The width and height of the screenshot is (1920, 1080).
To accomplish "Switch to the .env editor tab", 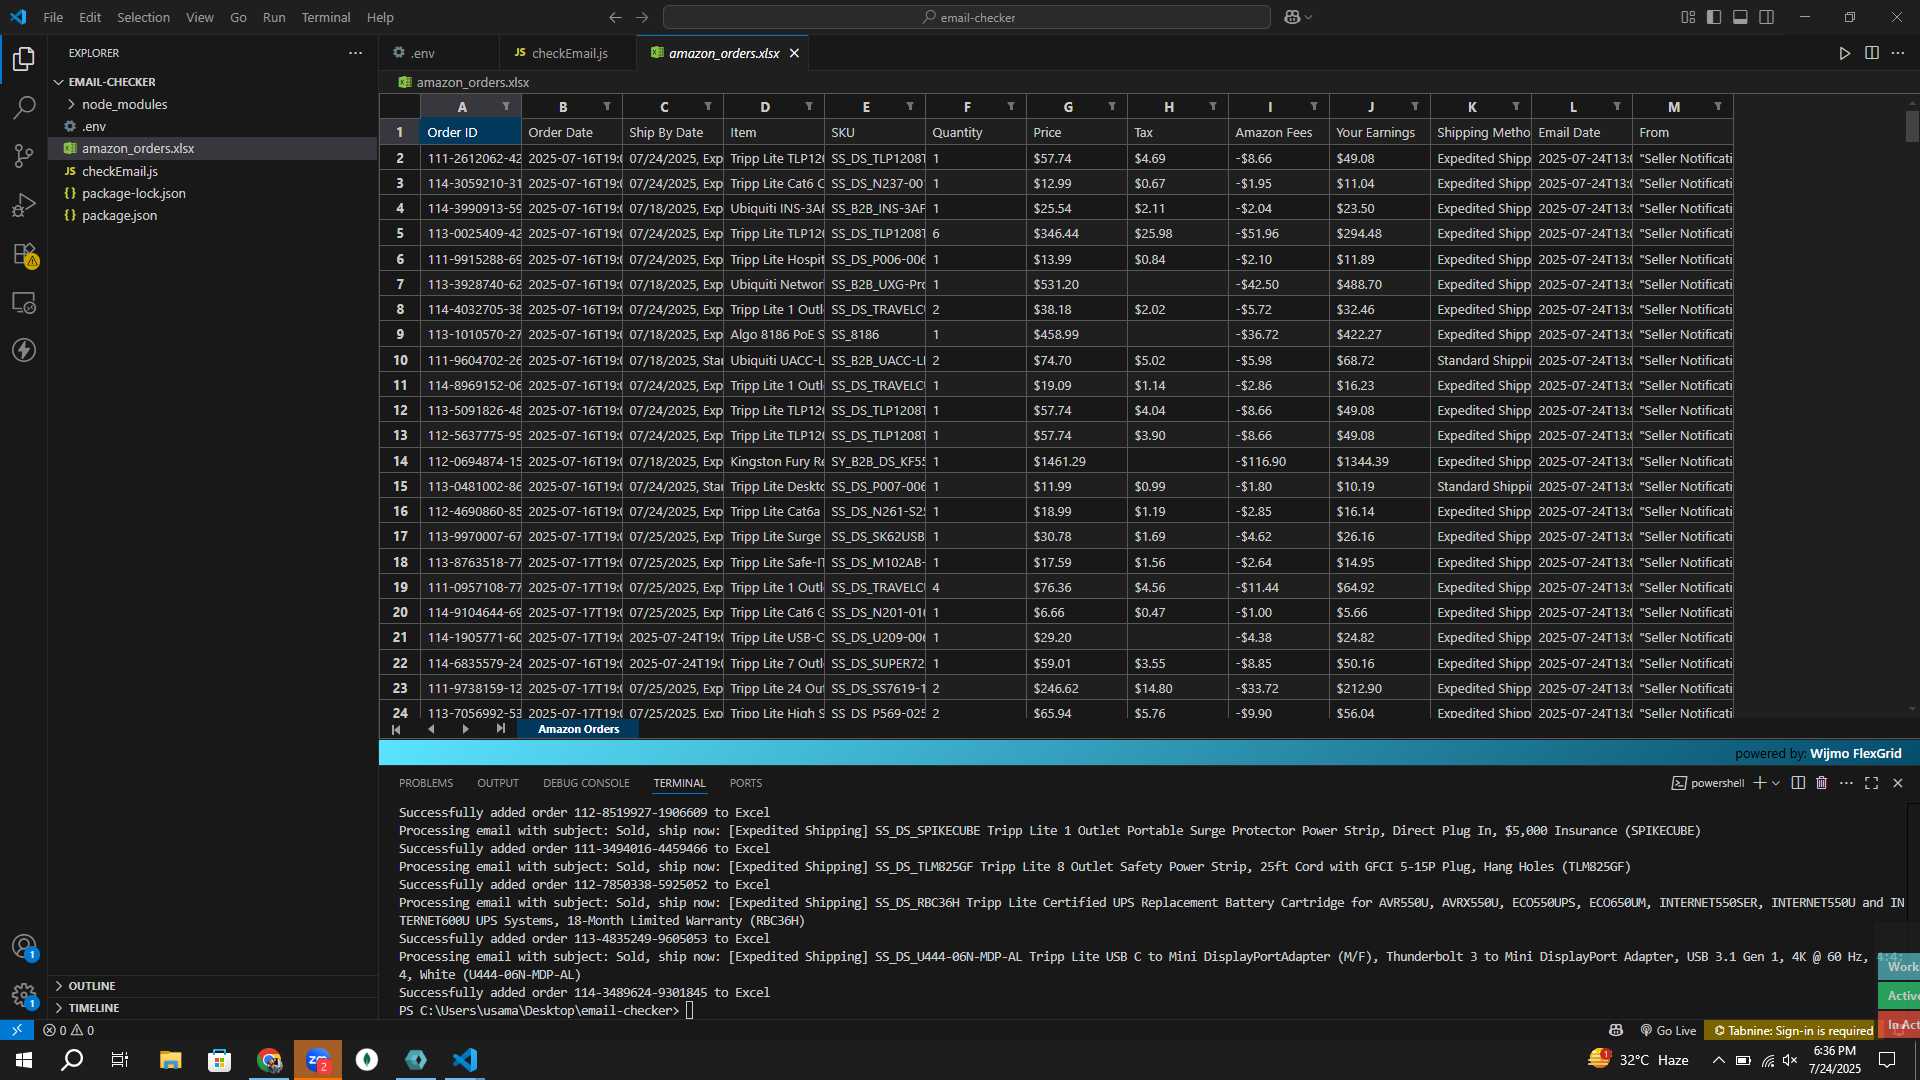I will click(423, 53).
